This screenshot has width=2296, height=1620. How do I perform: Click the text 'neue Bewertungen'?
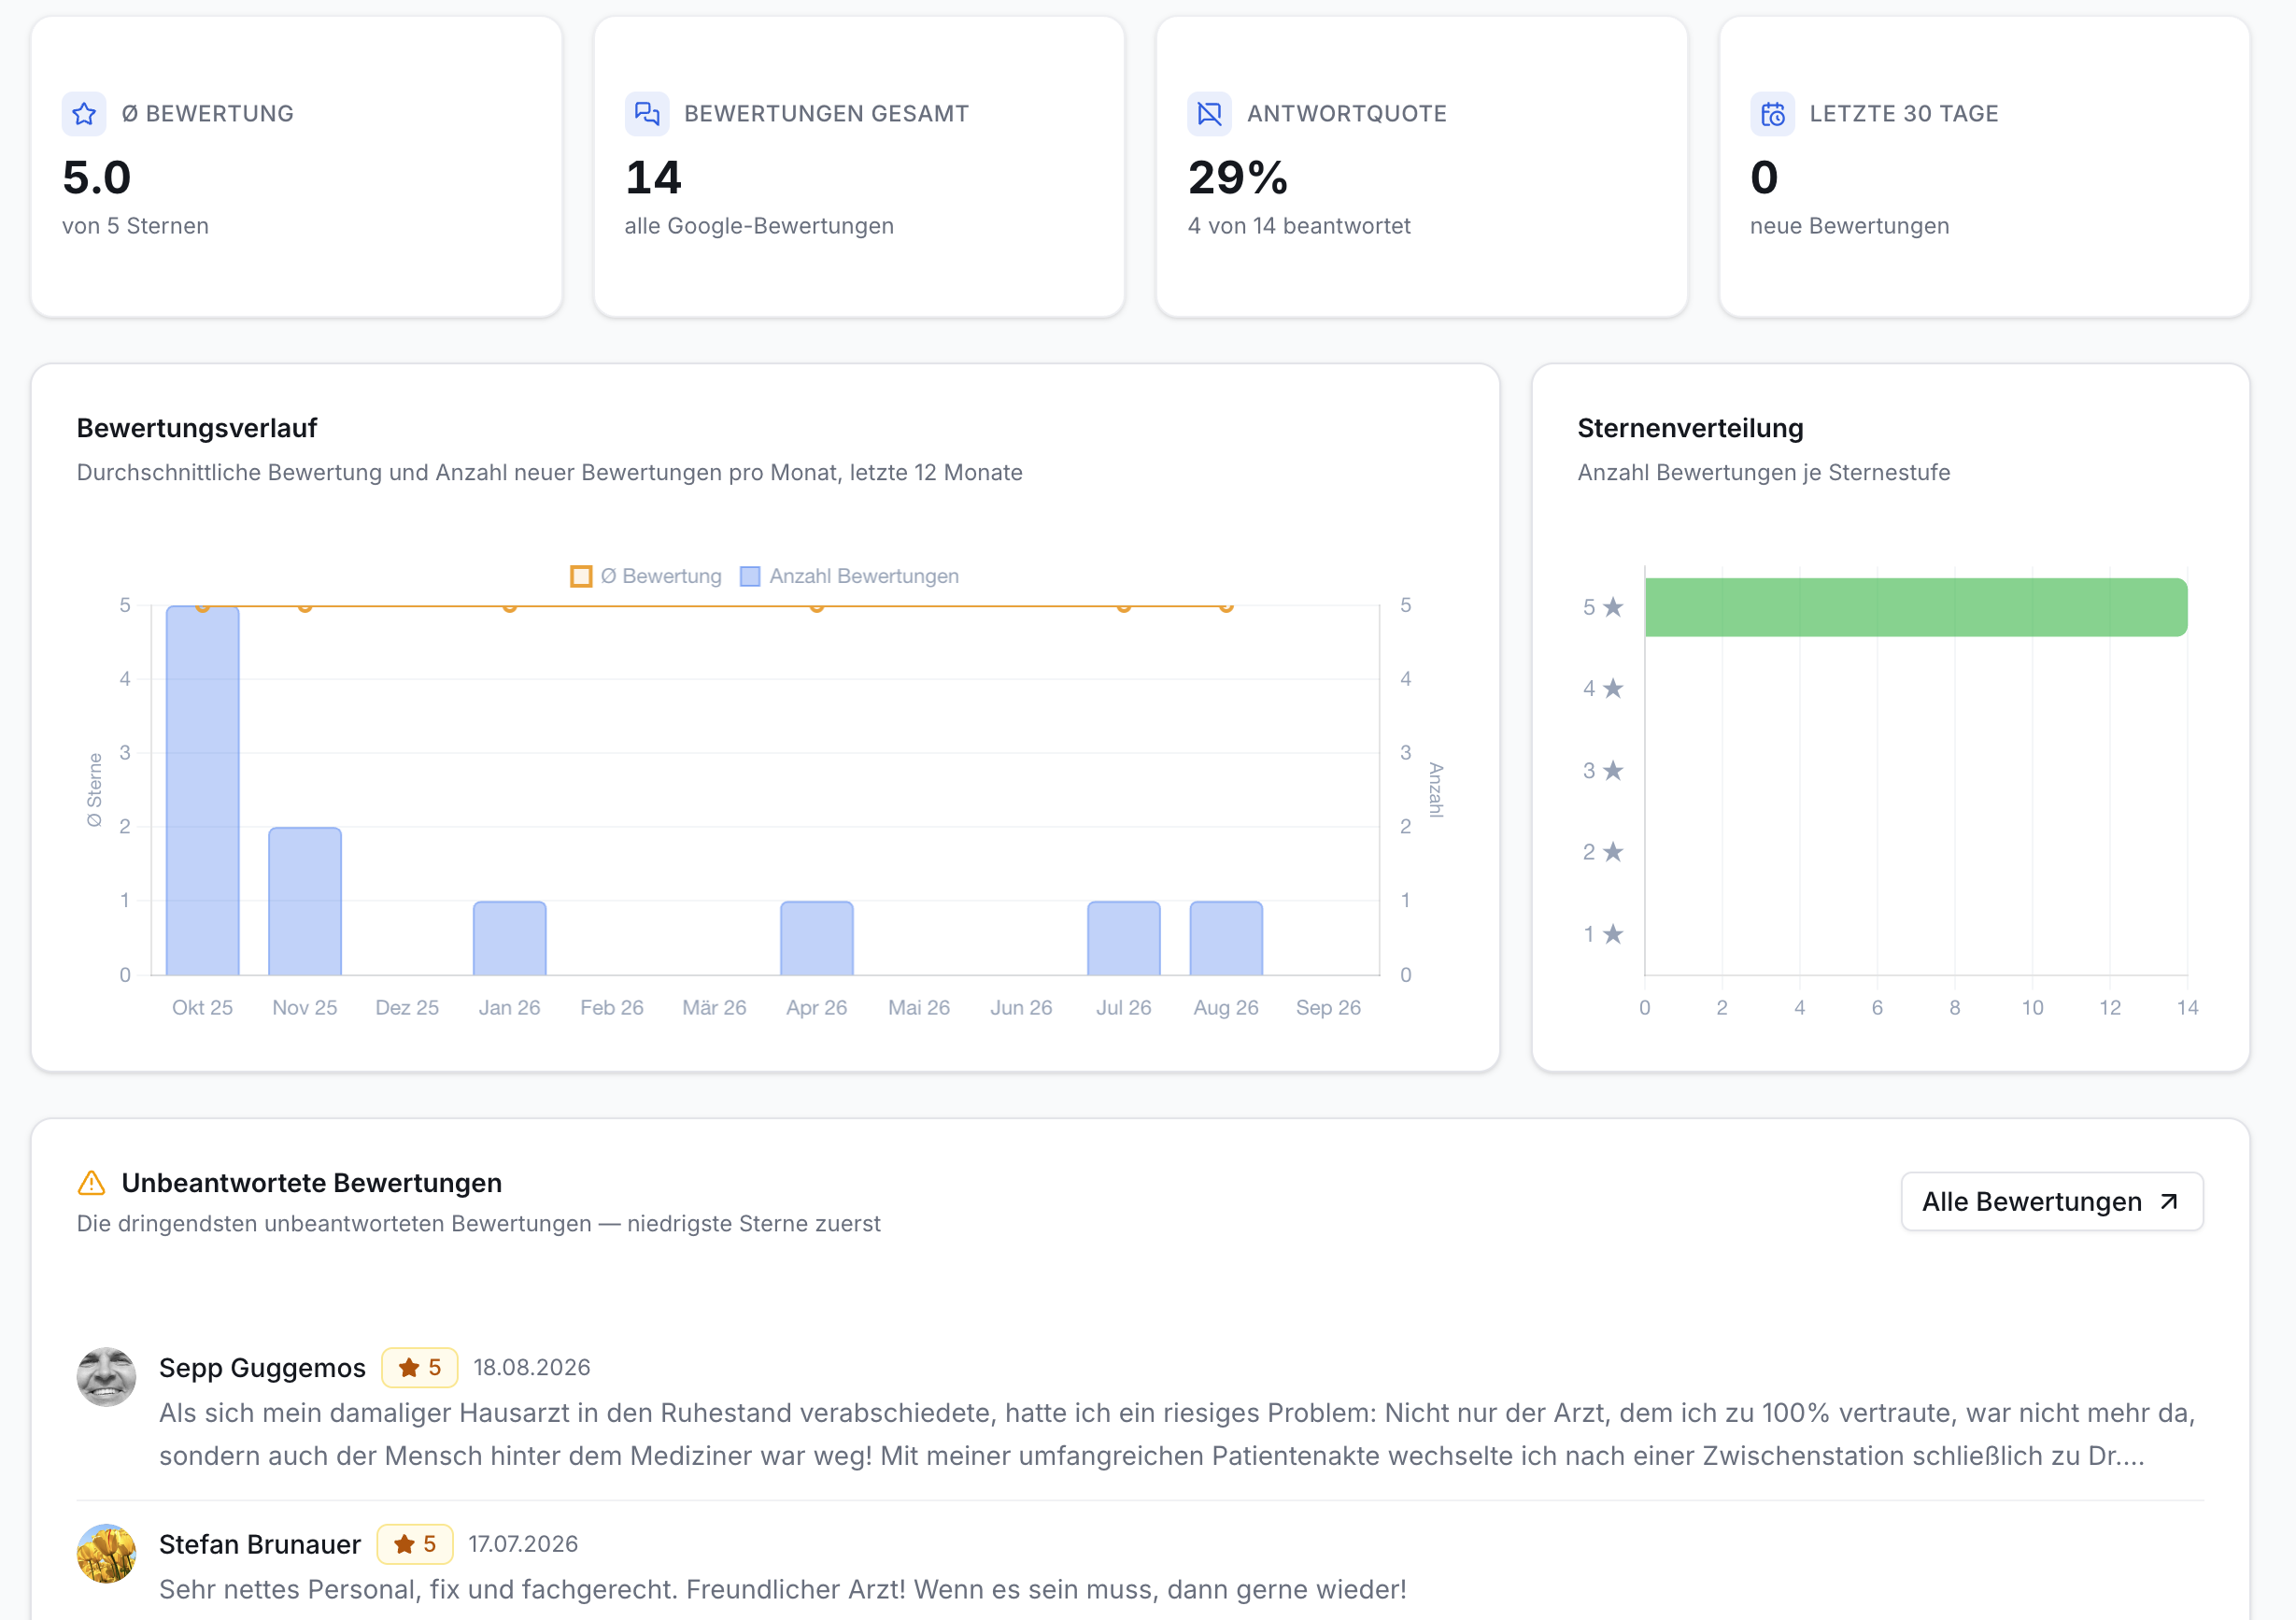tap(1850, 226)
